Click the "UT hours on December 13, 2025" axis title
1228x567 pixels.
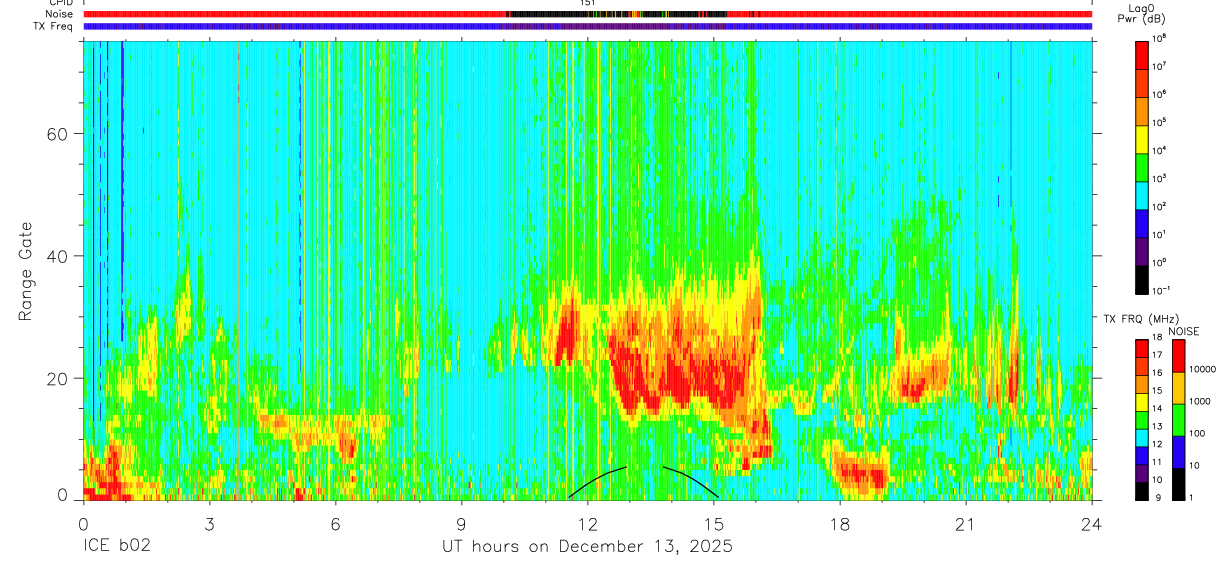pyautogui.click(x=588, y=546)
